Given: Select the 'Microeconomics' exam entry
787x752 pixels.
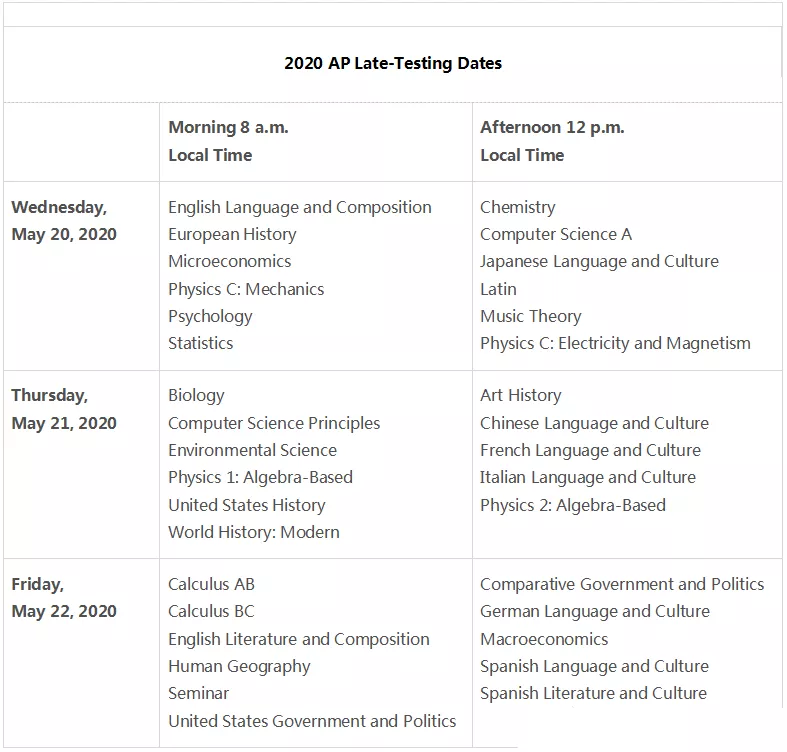Looking at the screenshot, I should point(229,262).
